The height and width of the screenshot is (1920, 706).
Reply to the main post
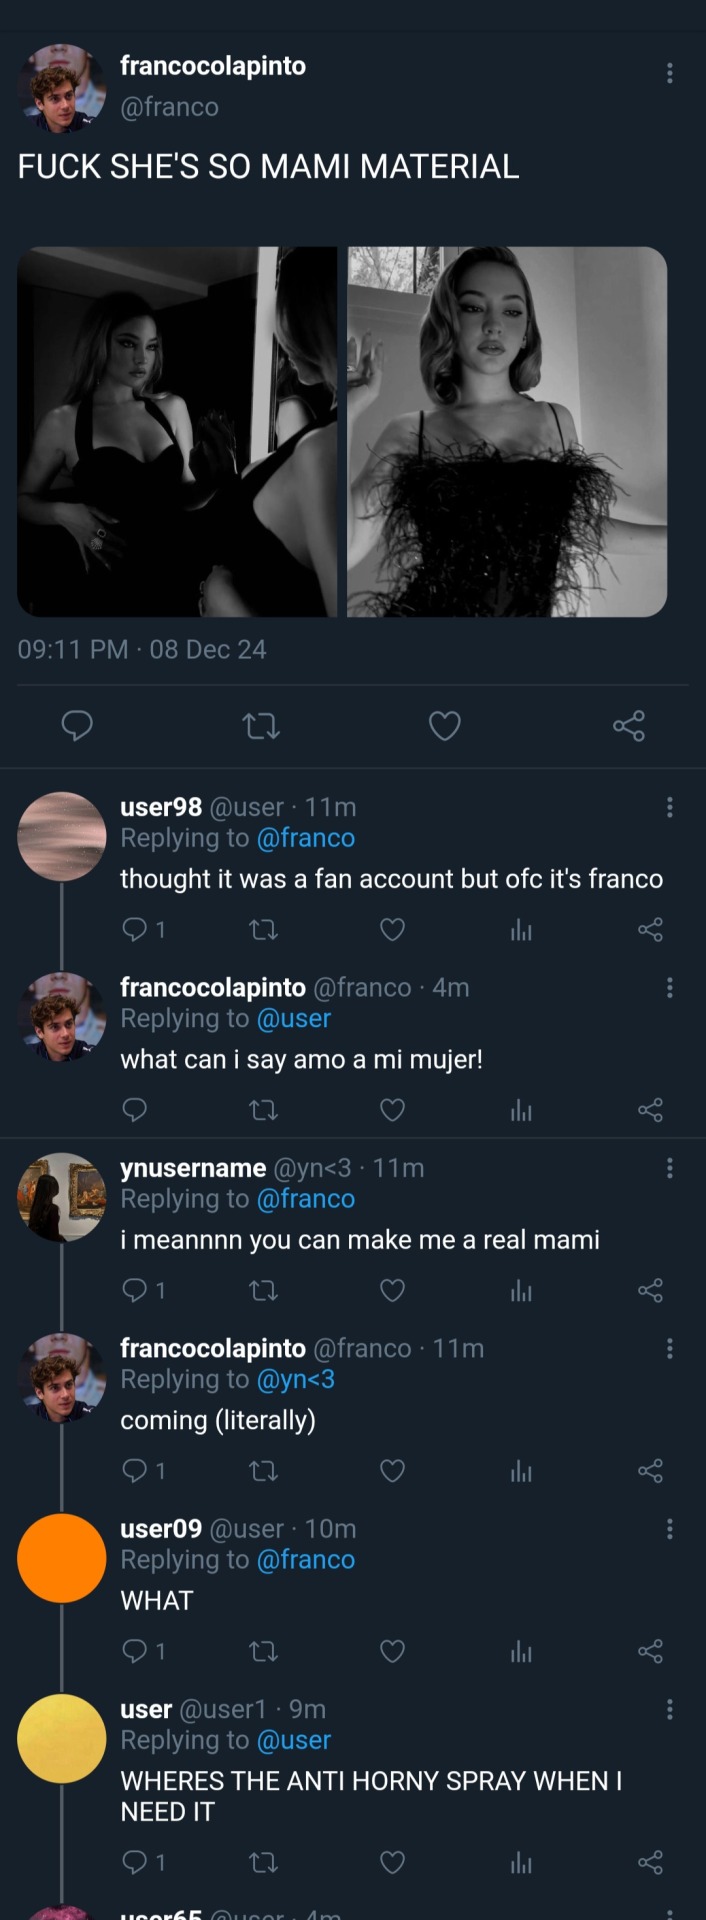click(x=77, y=726)
